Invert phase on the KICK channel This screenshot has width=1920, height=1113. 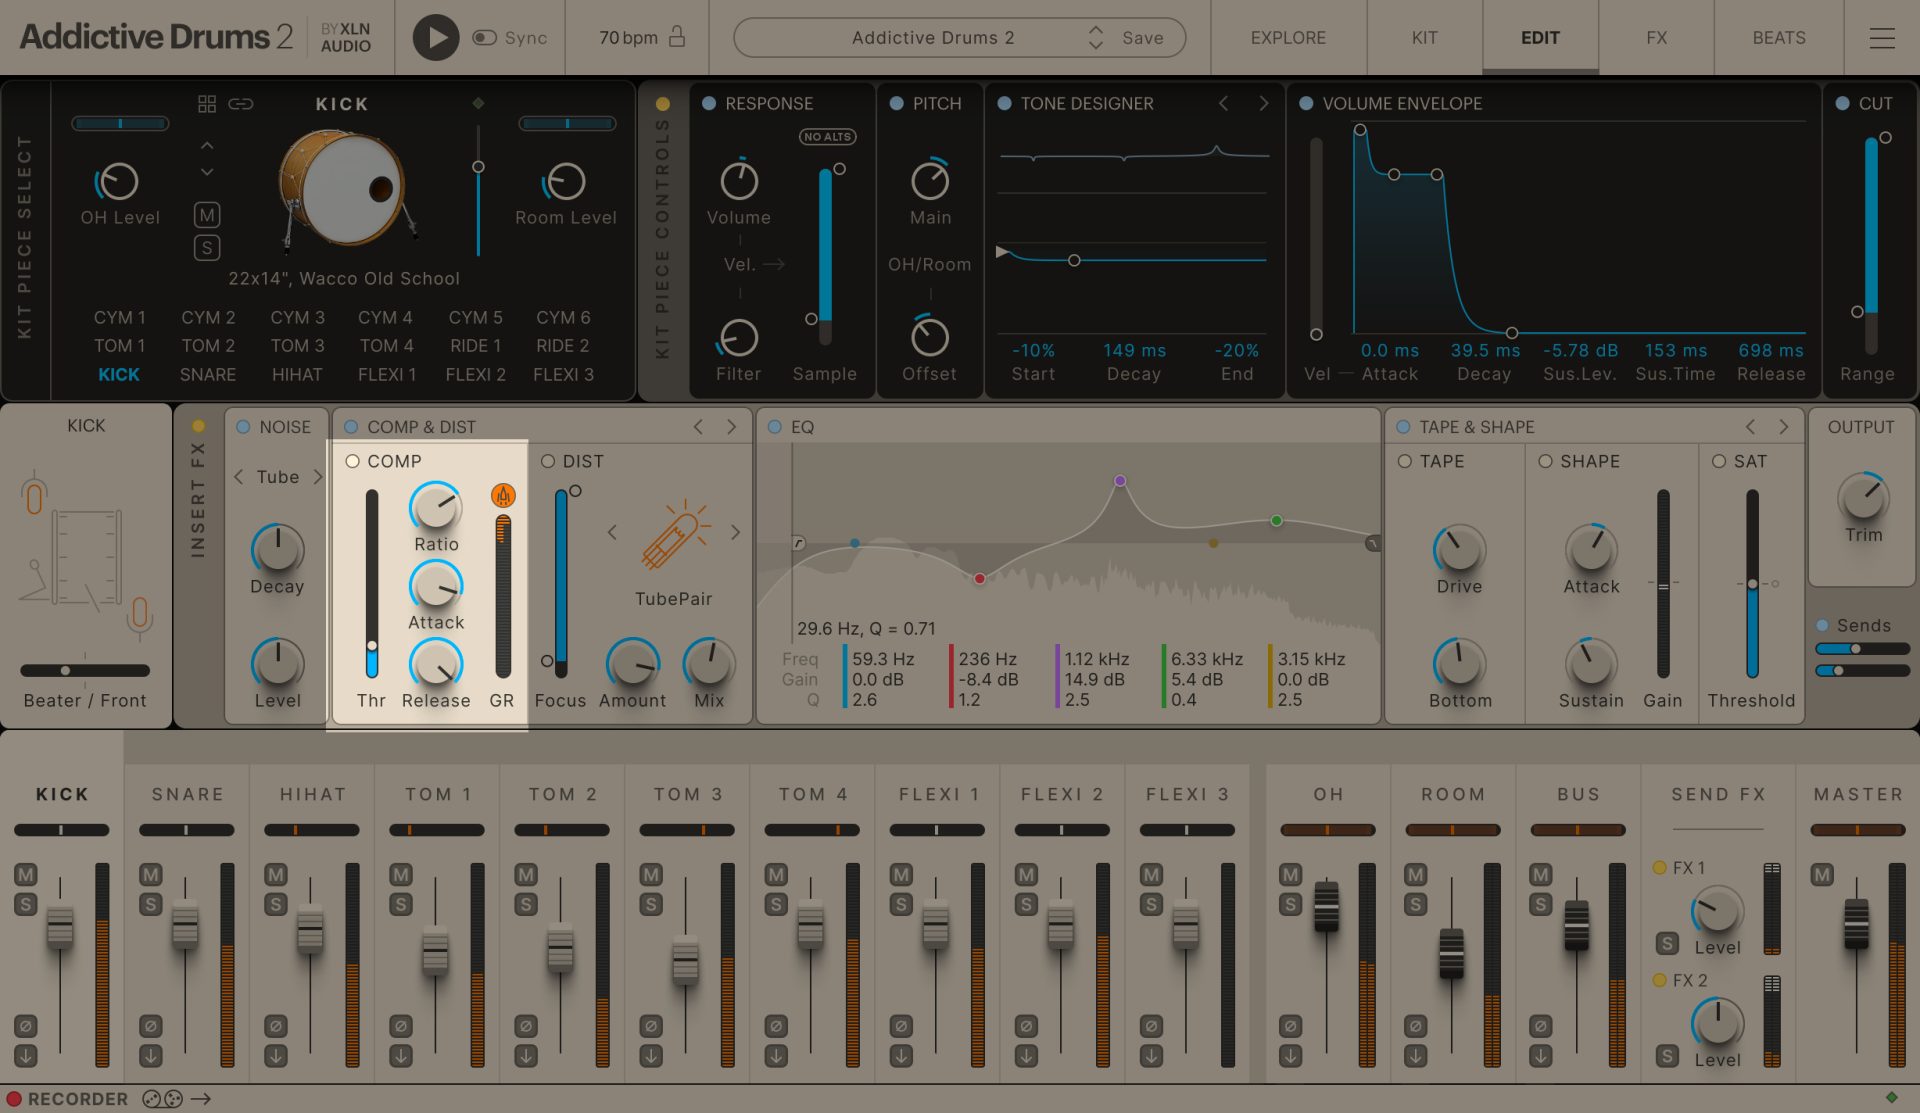click(25, 1026)
